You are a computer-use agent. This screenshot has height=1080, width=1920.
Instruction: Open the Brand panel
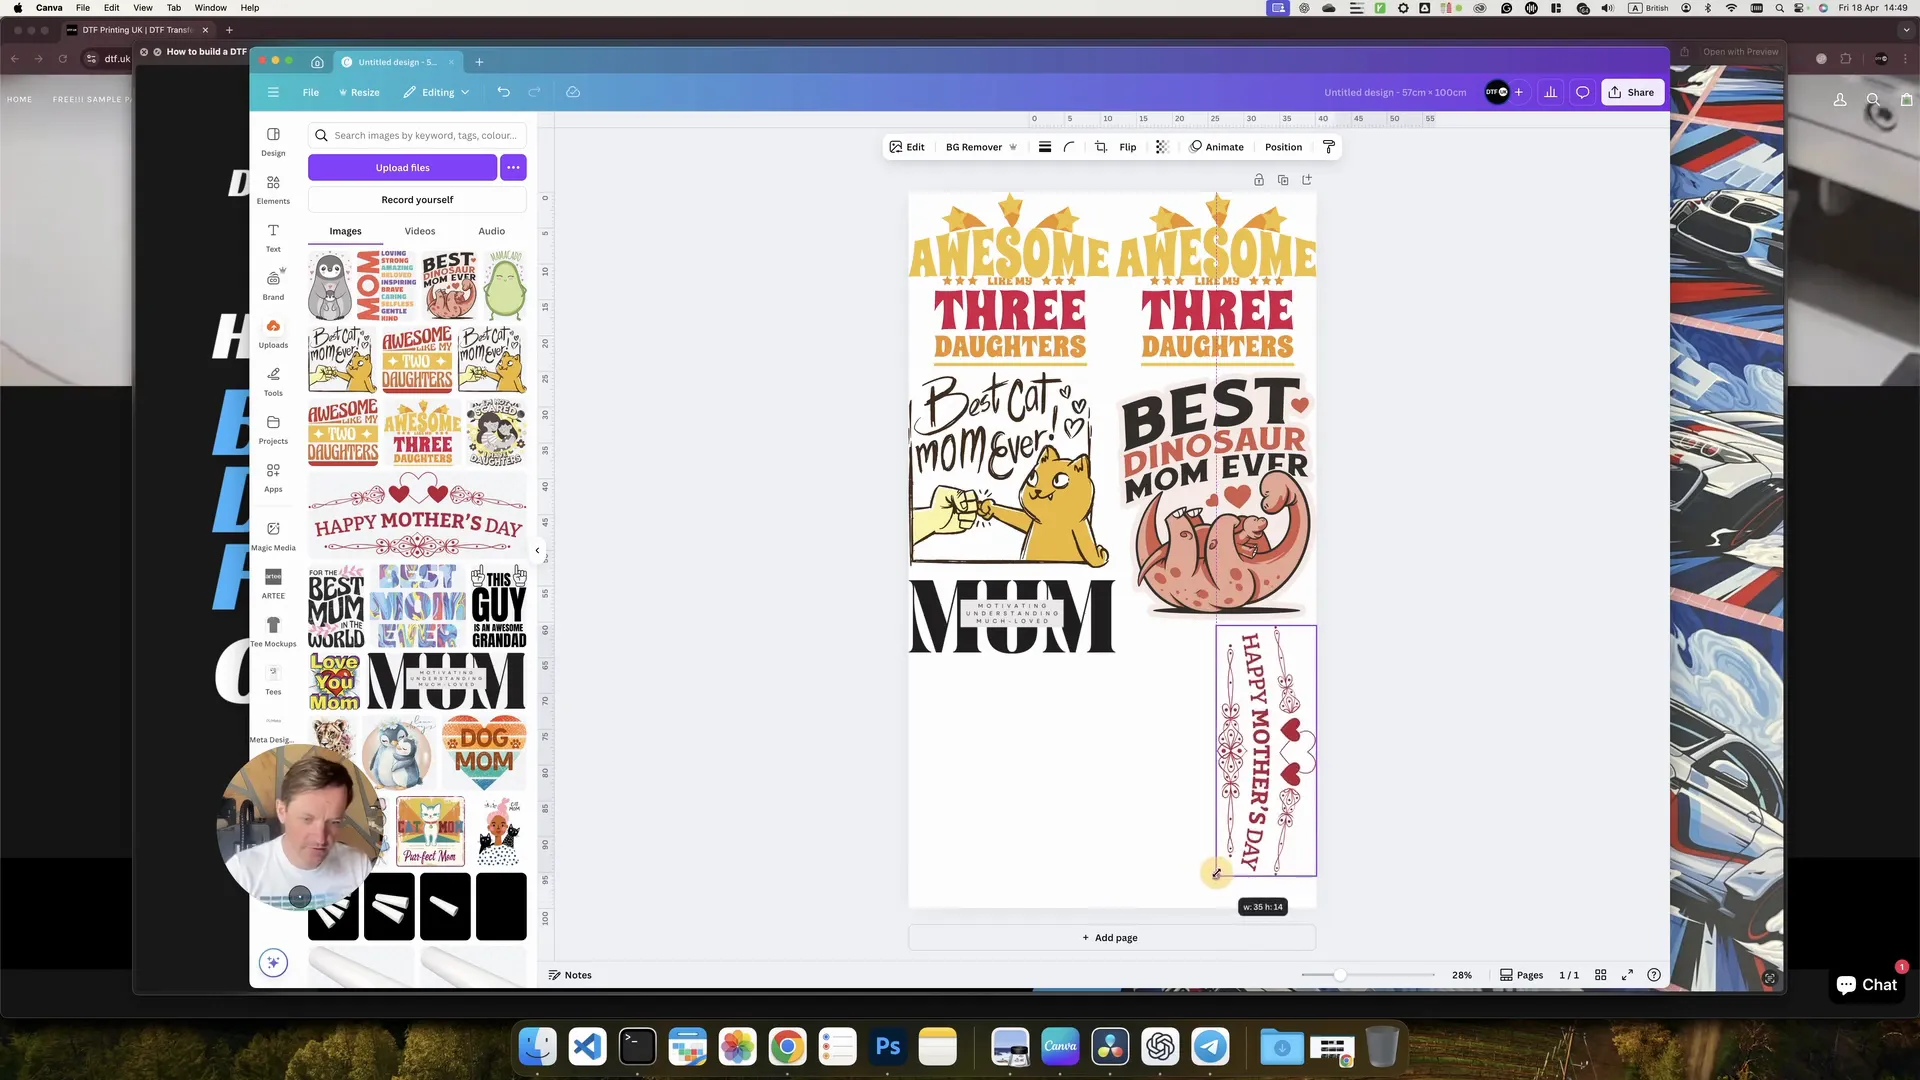(x=273, y=285)
